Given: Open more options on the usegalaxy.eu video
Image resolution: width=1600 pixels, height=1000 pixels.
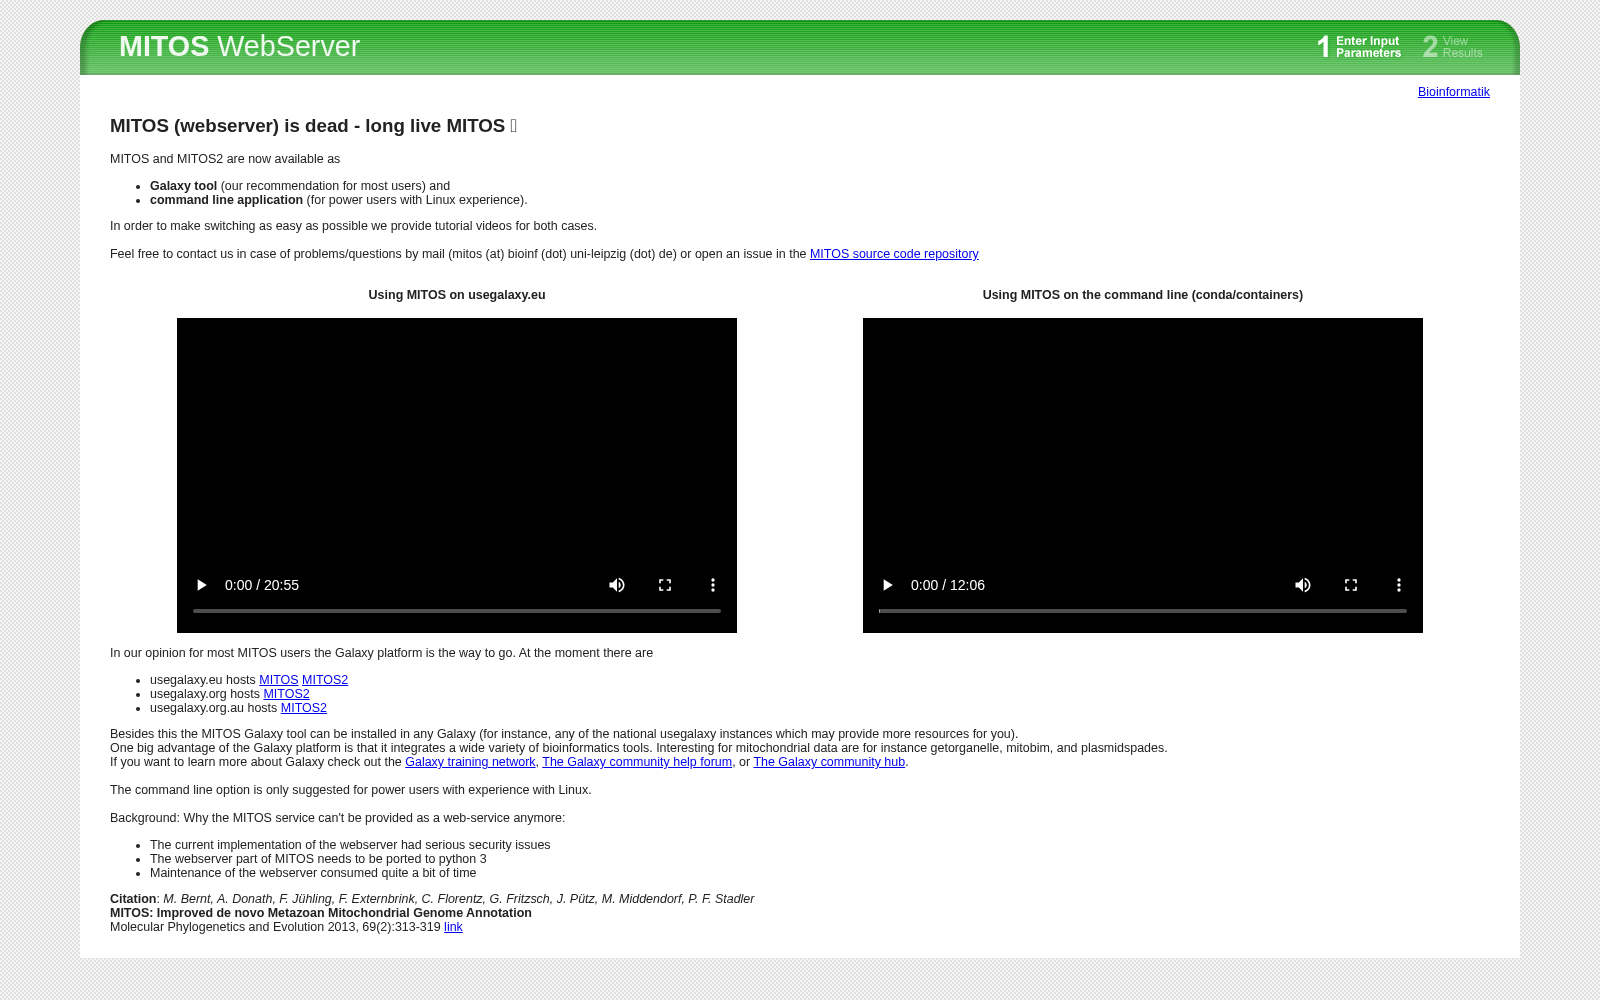Looking at the screenshot, I should pyautogui.click(x=713, y=585).
